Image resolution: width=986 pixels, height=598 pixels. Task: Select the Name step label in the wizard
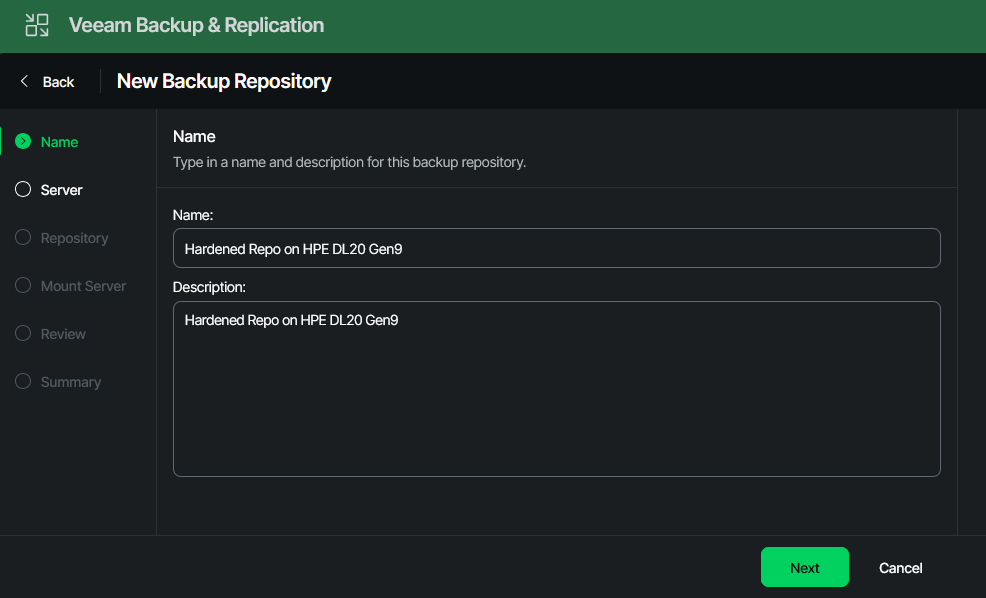pos(59,142)
